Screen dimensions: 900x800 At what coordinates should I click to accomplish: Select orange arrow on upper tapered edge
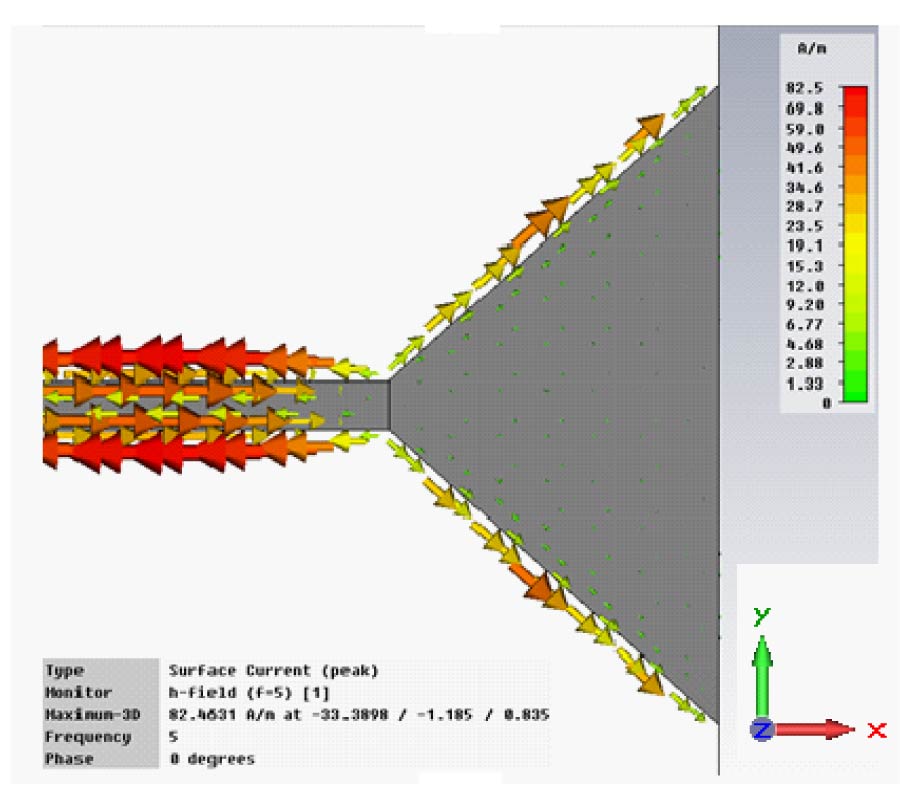[540, 222]
